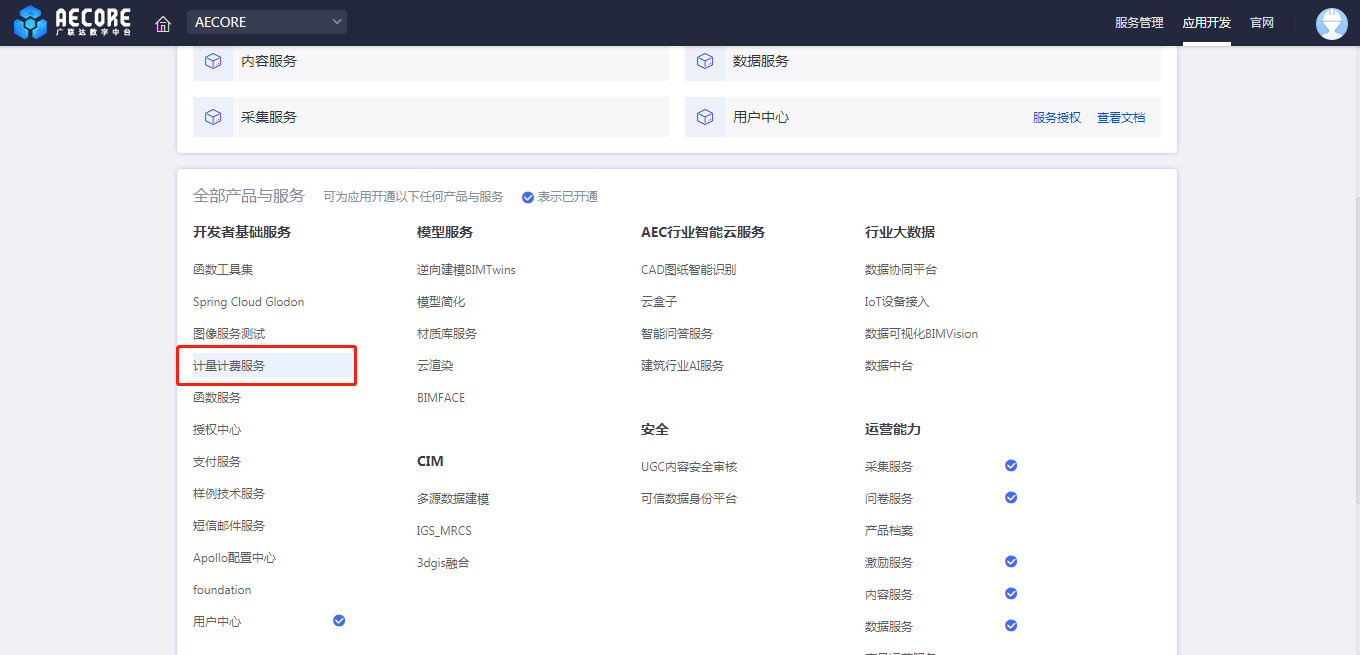The image size is (1360, 655).
Task: Open 建筑行业AI服务 entry
Action: [x=682, y=366]
